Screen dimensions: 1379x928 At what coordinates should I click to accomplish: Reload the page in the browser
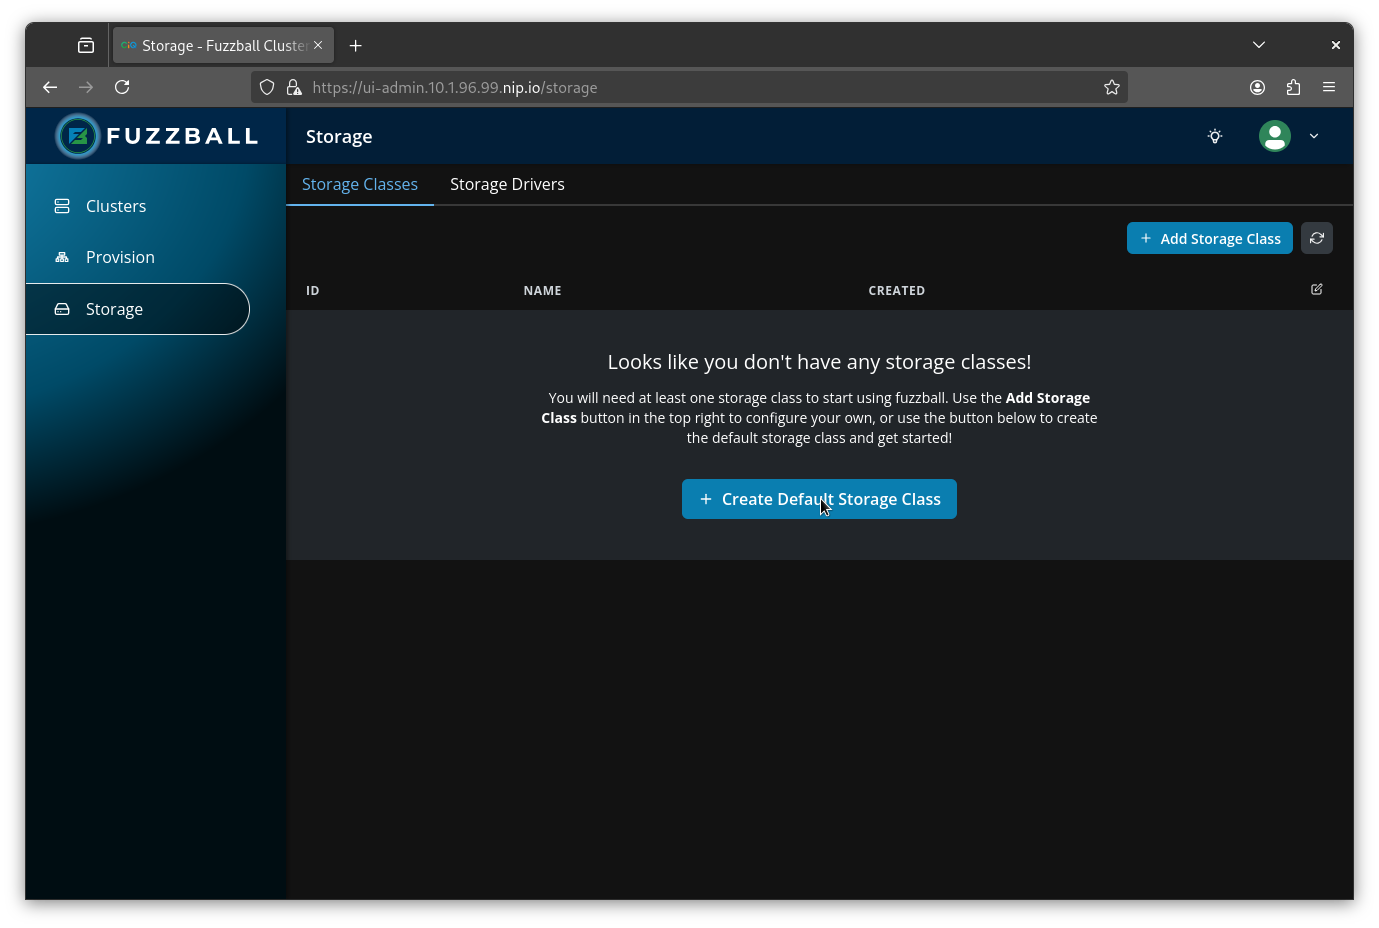coord(122,87)
